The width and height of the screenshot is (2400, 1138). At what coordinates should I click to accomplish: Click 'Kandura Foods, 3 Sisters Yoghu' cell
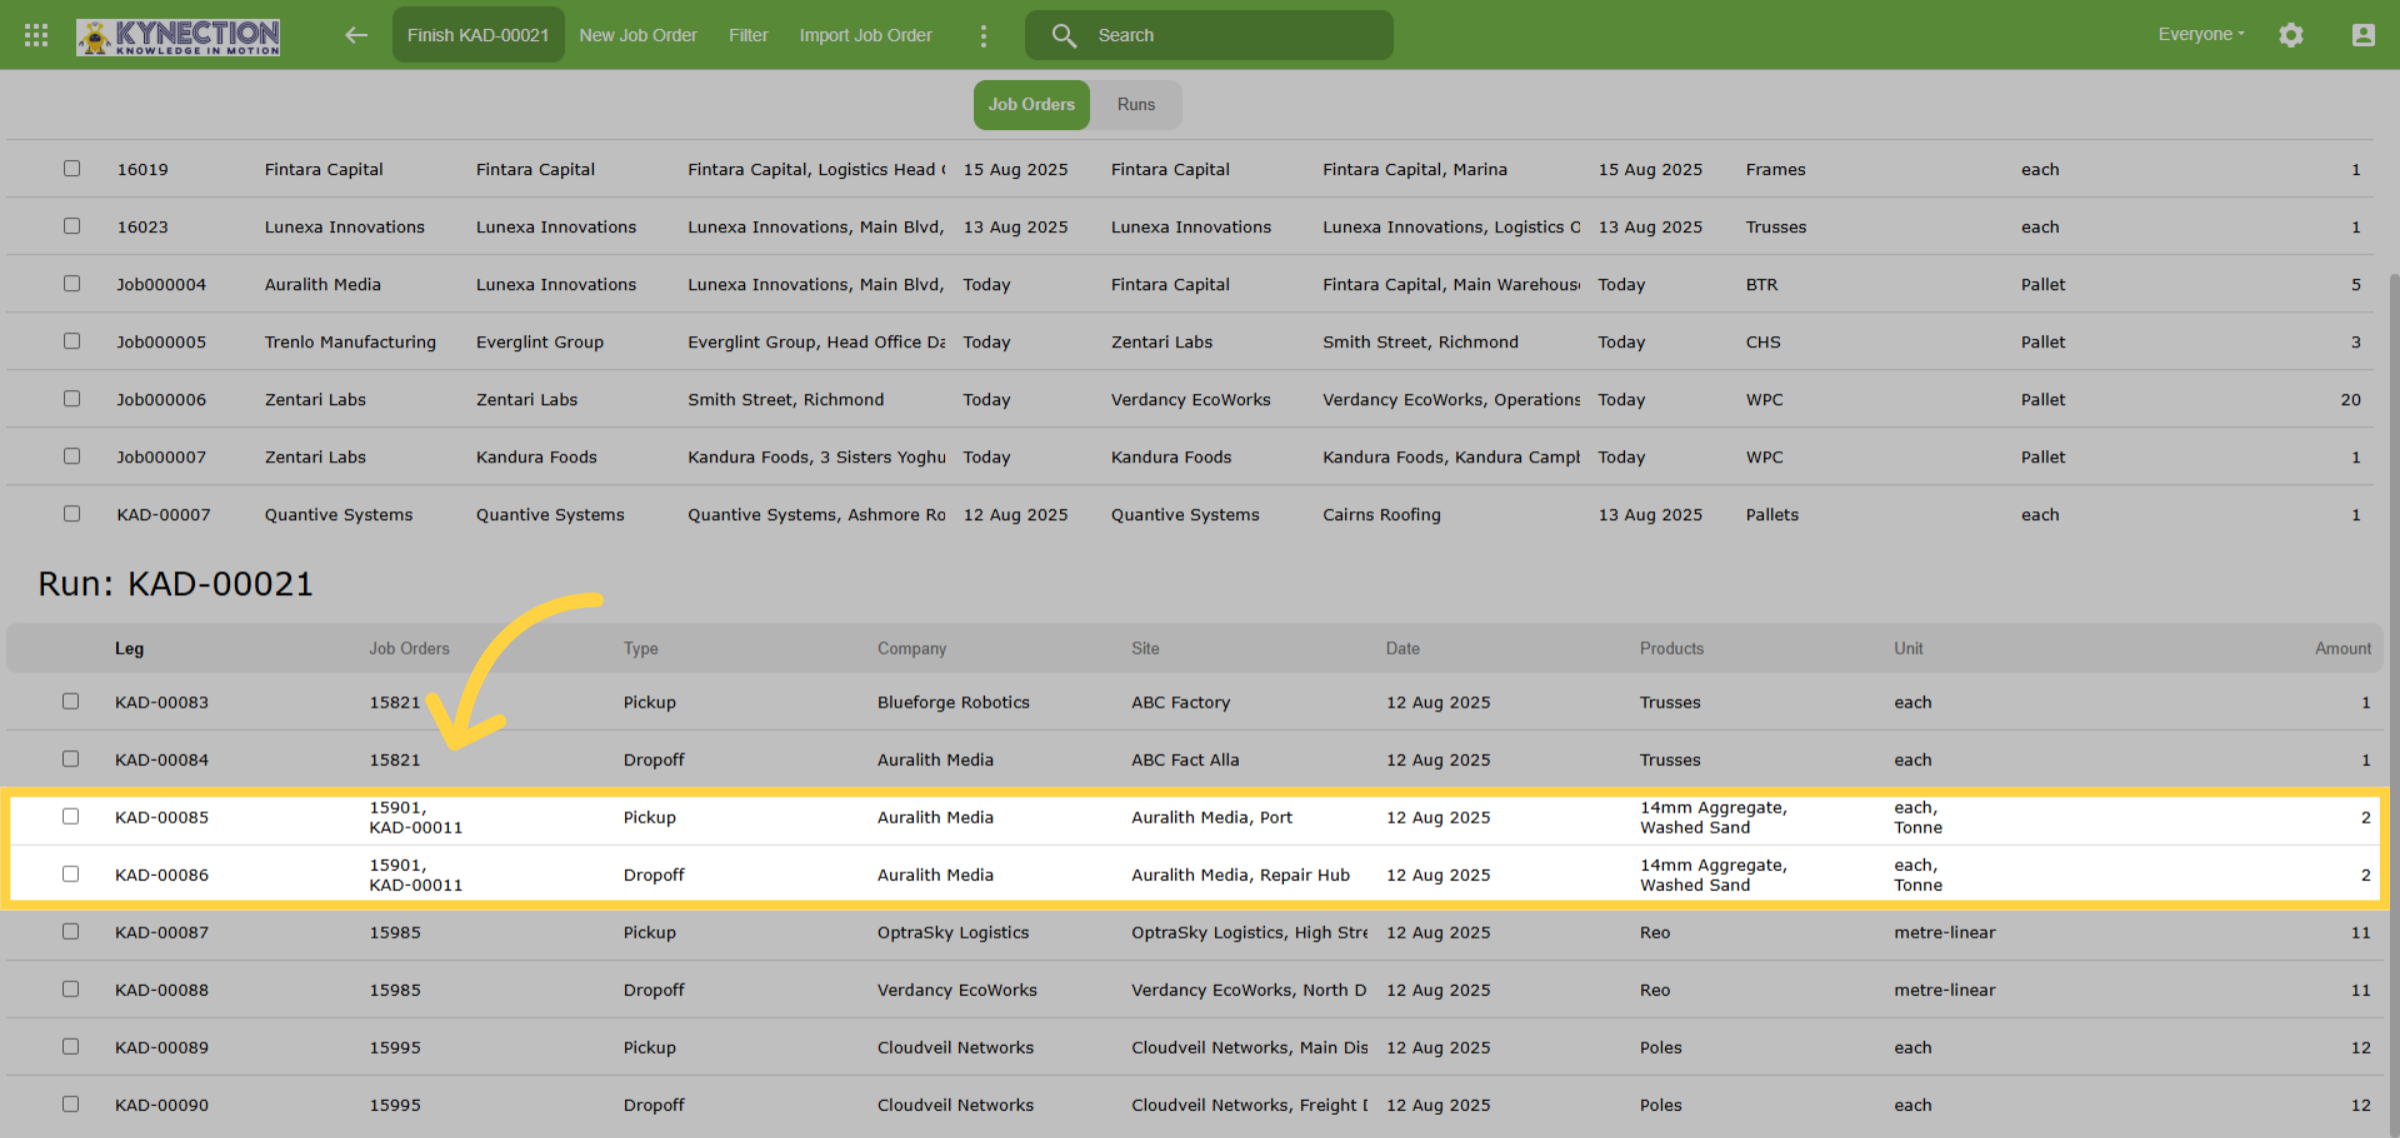tap(816, 457)
